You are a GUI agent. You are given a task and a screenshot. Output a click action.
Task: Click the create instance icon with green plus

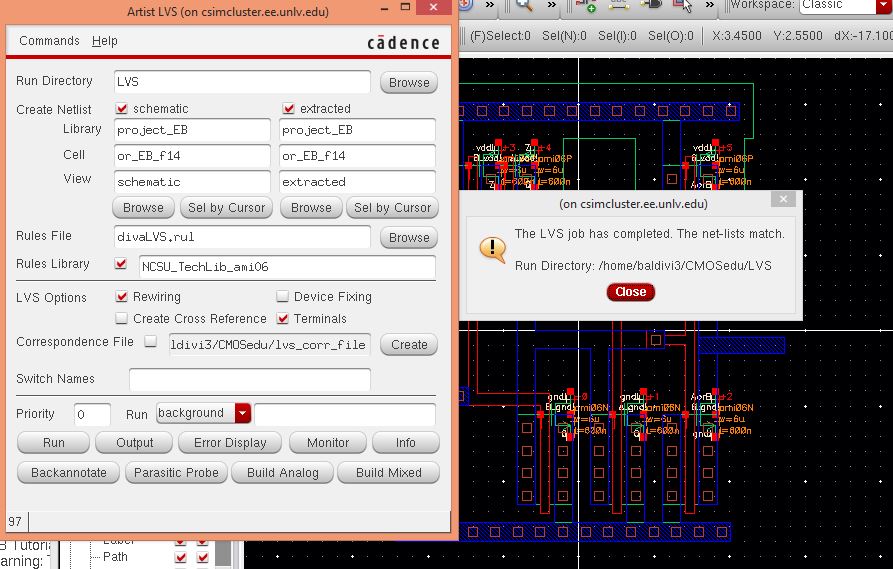[587, 6]
